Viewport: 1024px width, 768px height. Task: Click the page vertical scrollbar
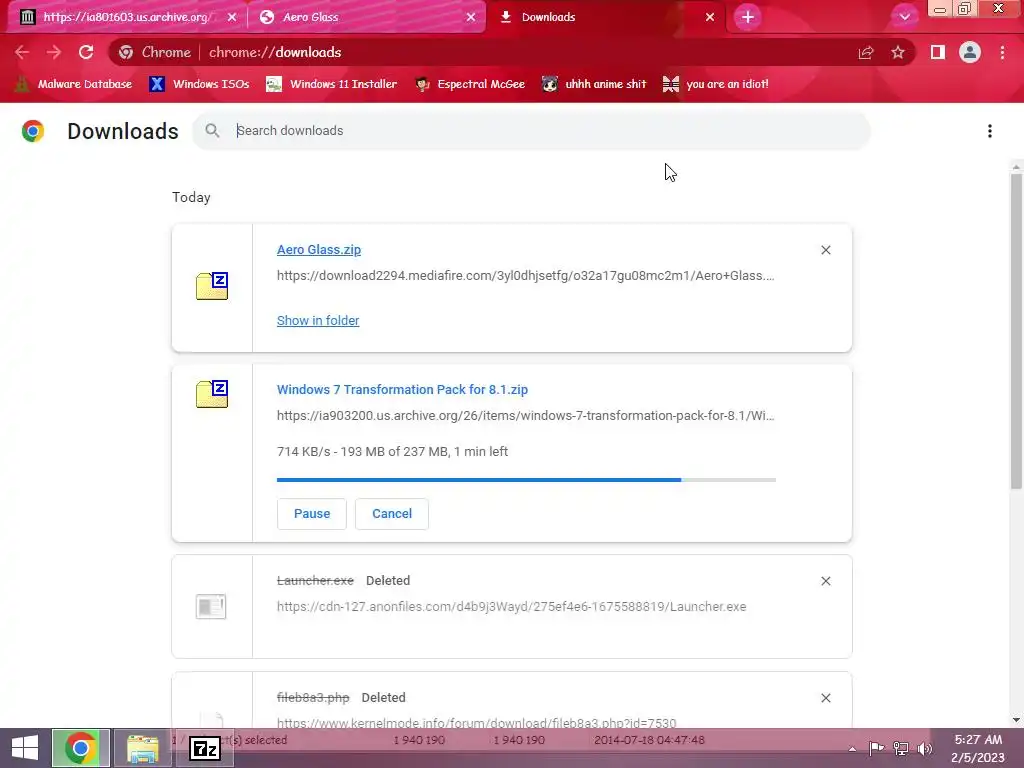pyautogui.click(x=1016, y=332)
